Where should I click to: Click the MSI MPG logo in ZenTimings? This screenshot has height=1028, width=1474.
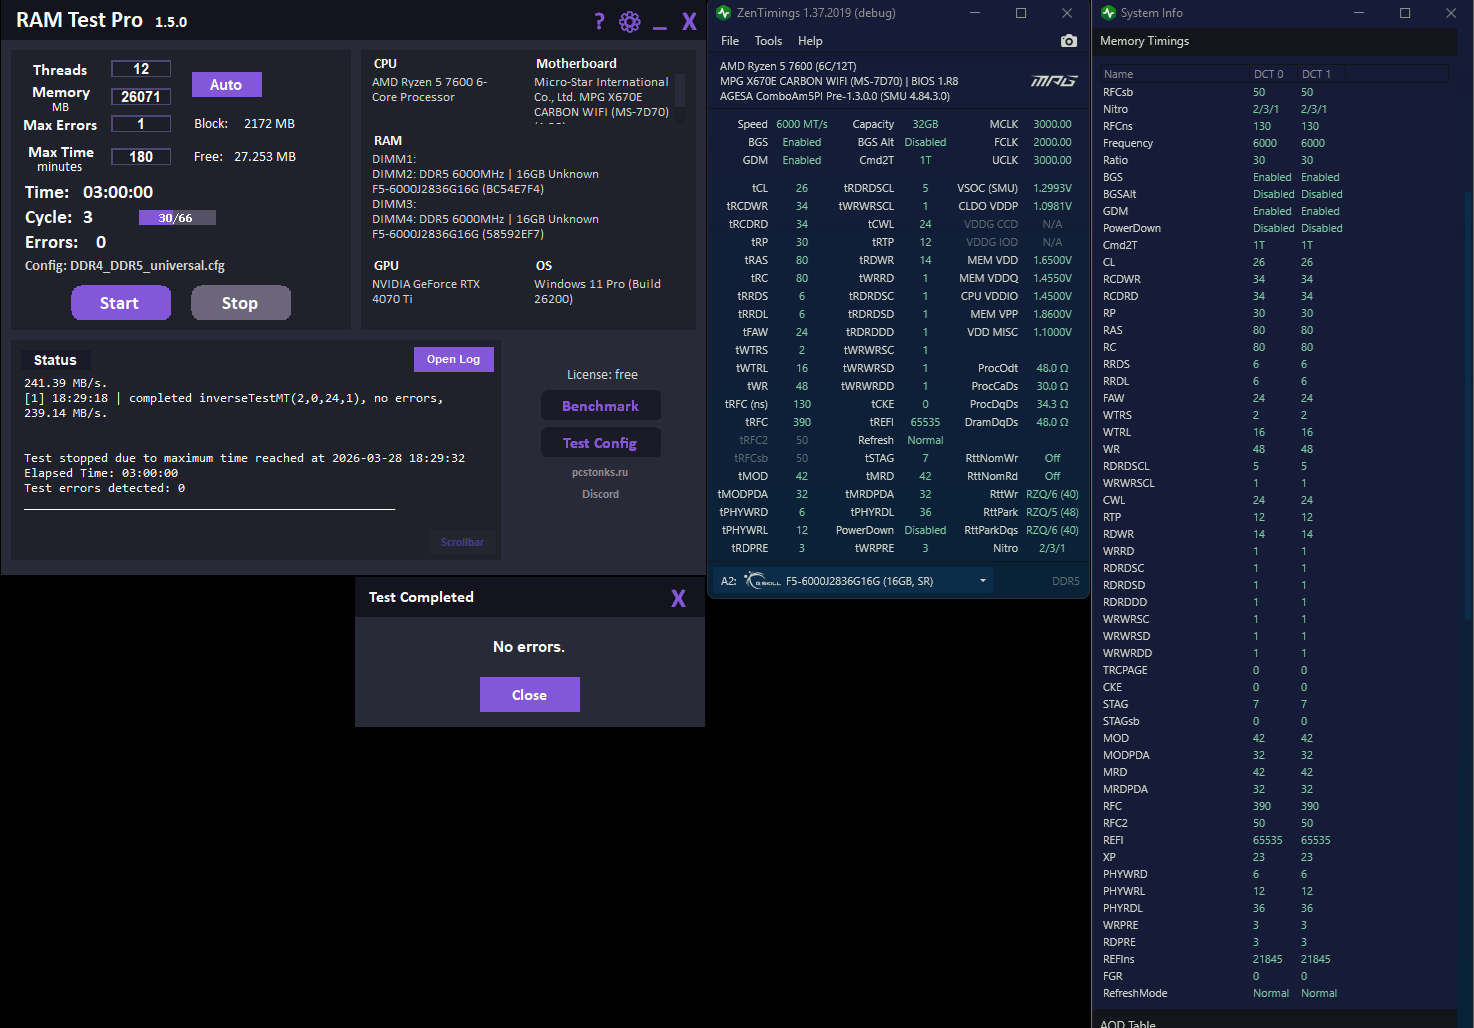(x=1054, y=81)
